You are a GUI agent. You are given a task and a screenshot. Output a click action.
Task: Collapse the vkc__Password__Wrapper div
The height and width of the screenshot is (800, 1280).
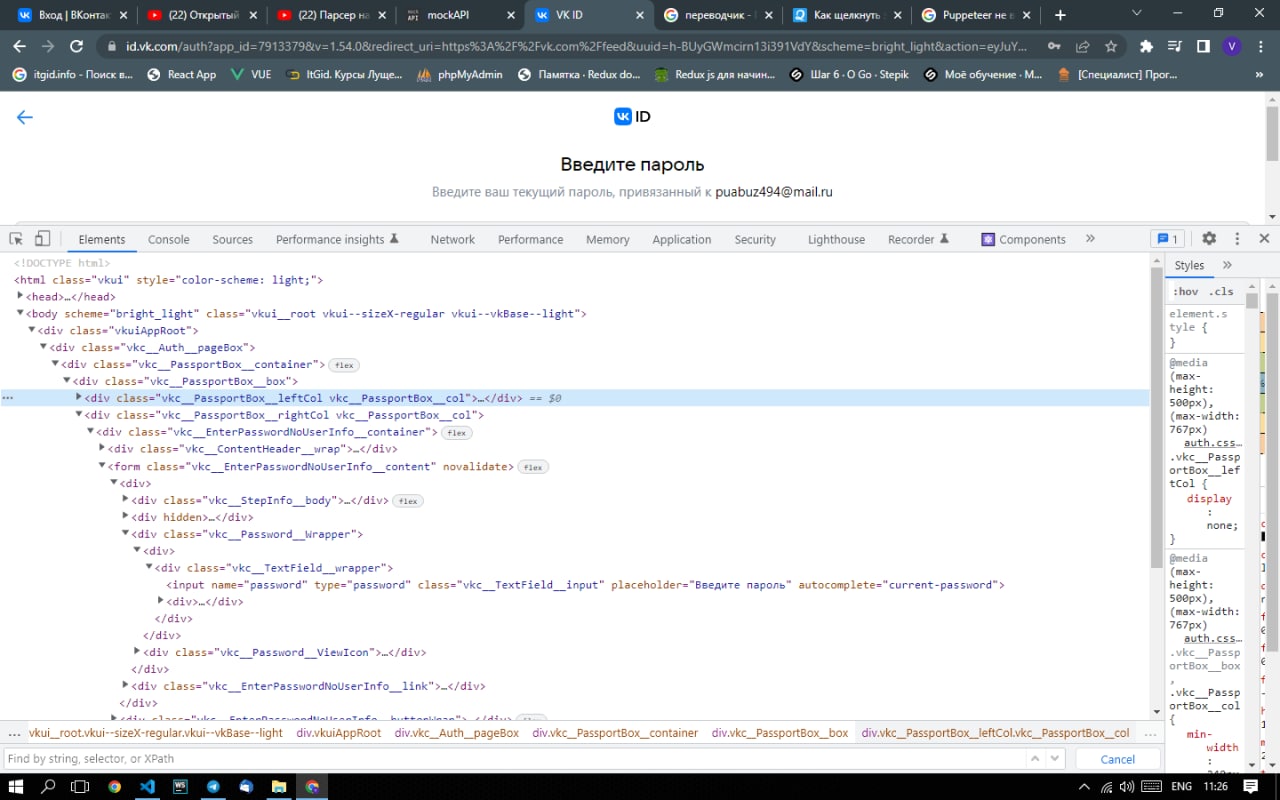click(x=125, y=533)
